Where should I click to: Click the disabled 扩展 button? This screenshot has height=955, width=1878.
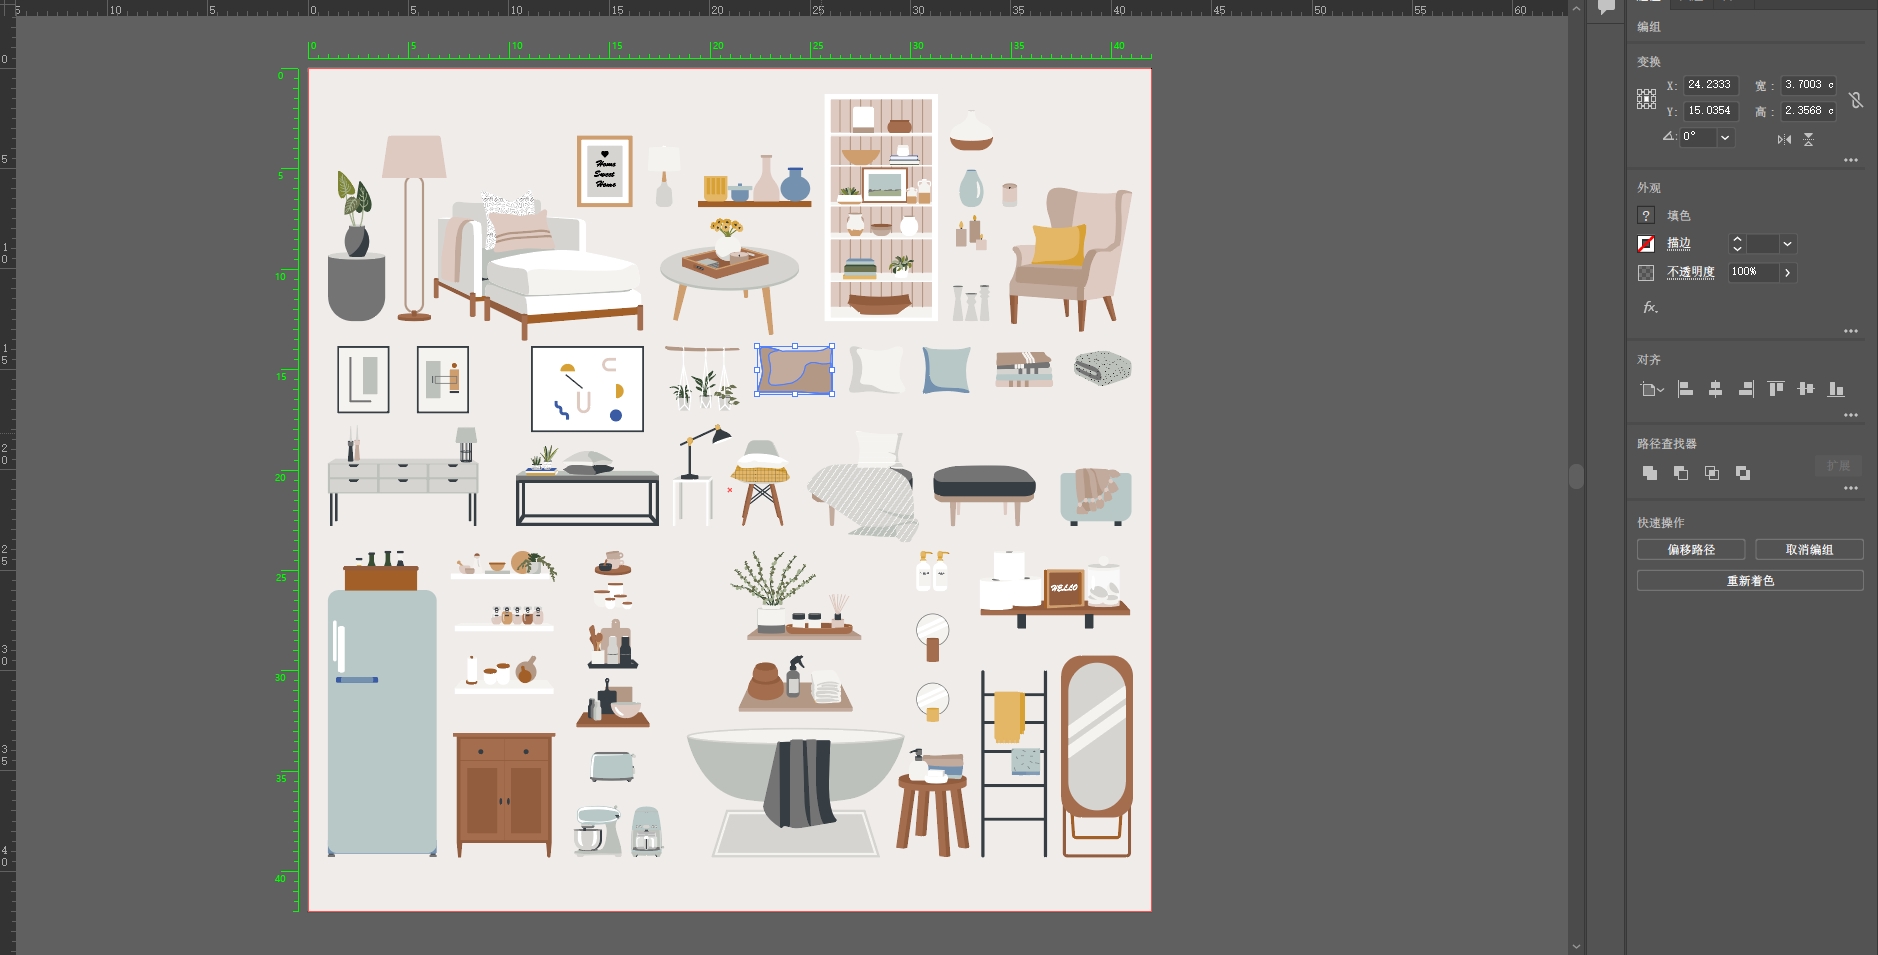(x=1838, y=466)
